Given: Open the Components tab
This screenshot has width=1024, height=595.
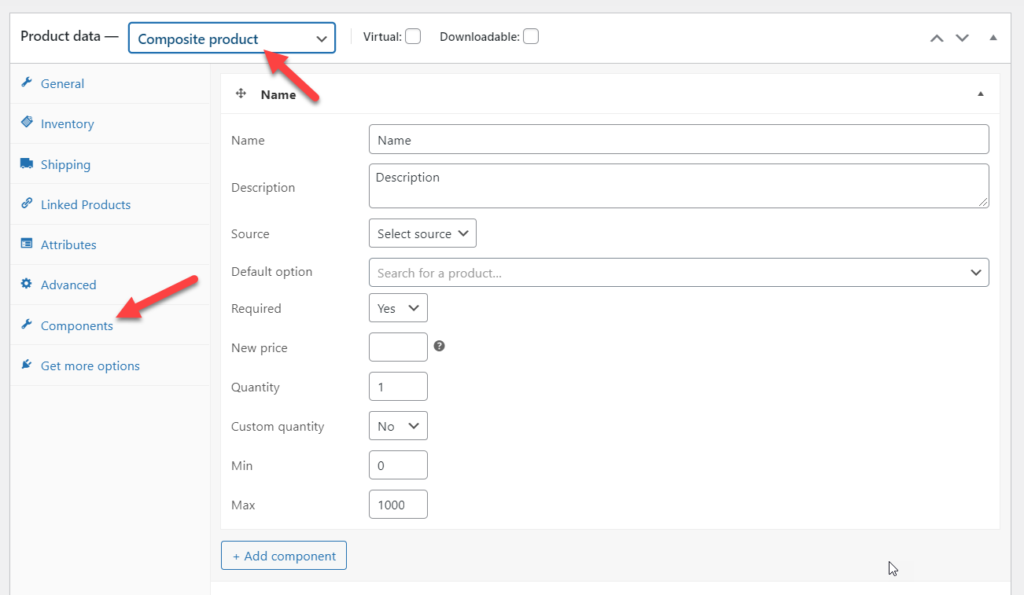Looking at the screenshot, I should click(110, 325).
